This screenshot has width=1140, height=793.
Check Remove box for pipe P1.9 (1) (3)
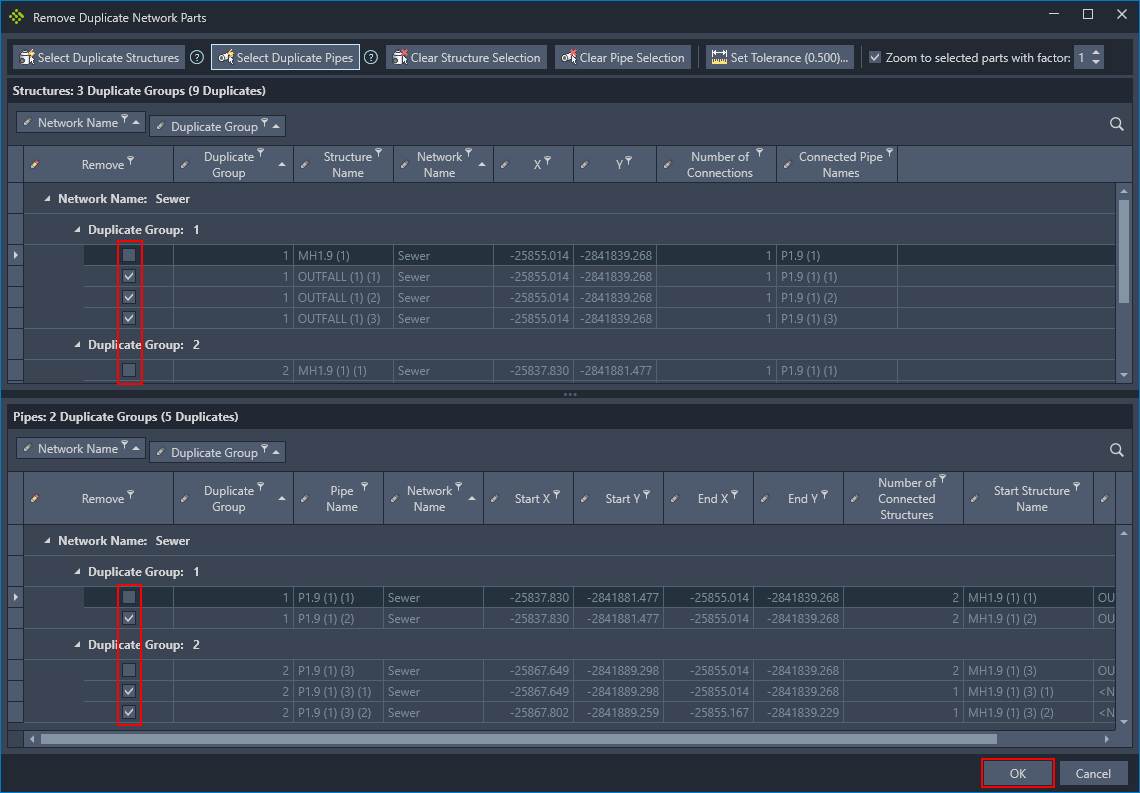(129, 670)
